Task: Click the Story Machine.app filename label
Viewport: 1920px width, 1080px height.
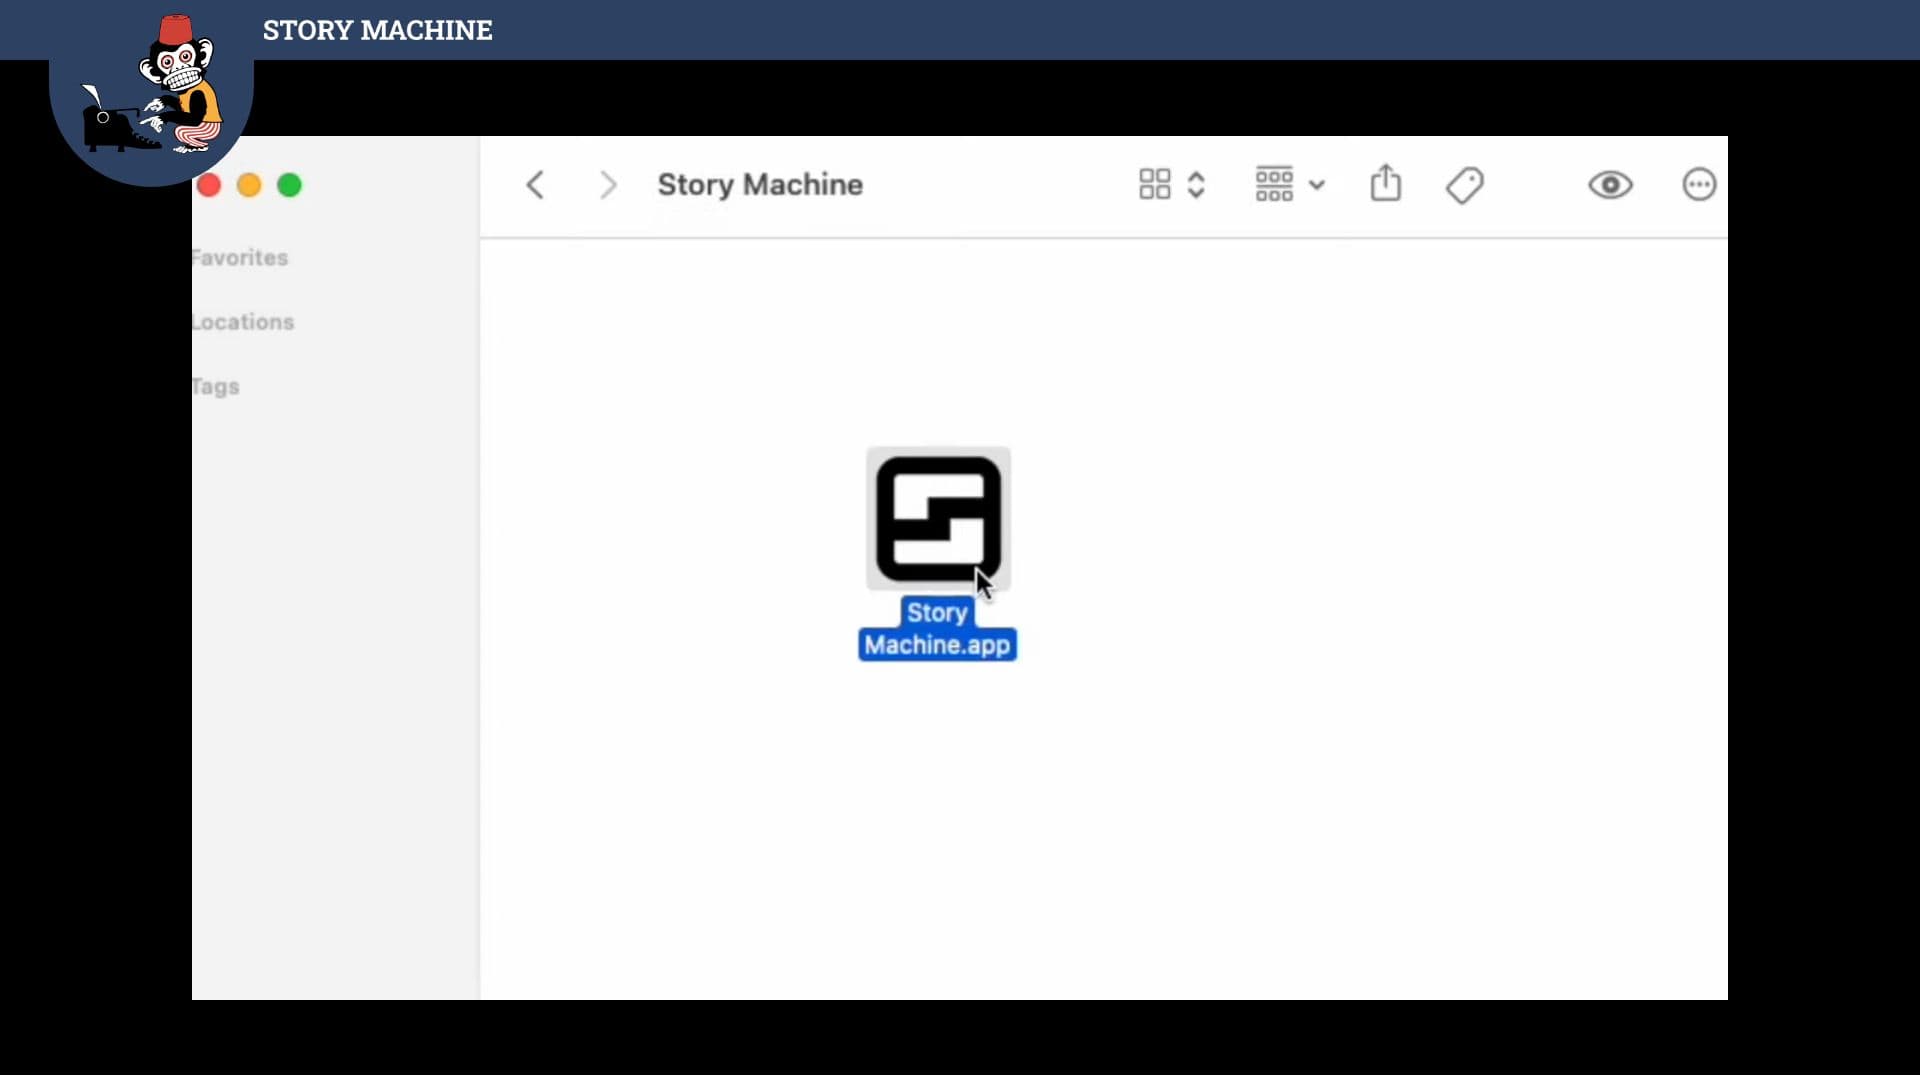Action: coord(937,629)
